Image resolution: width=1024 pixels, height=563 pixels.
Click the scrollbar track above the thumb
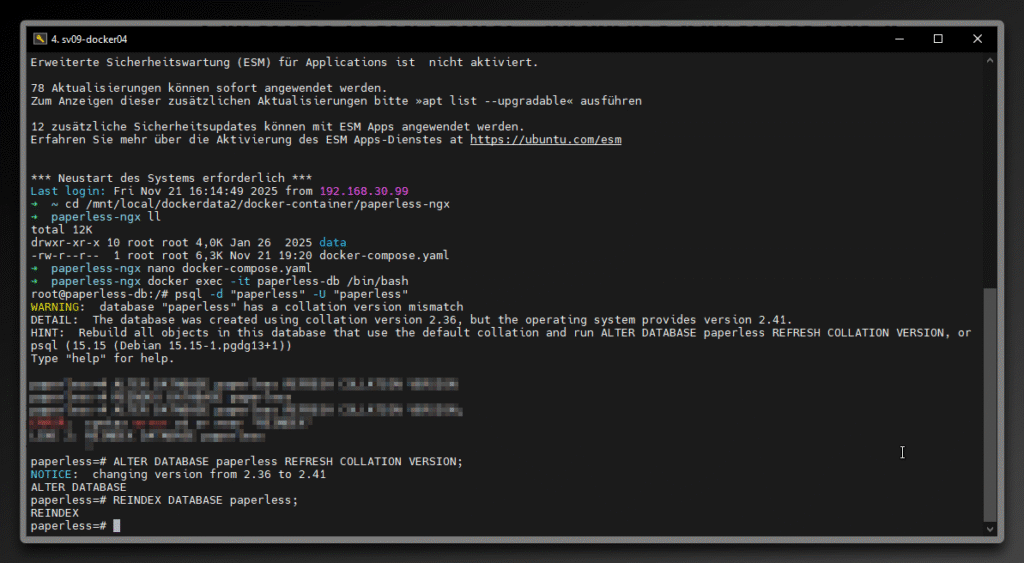pyautogui.click(x=990, y=170)
